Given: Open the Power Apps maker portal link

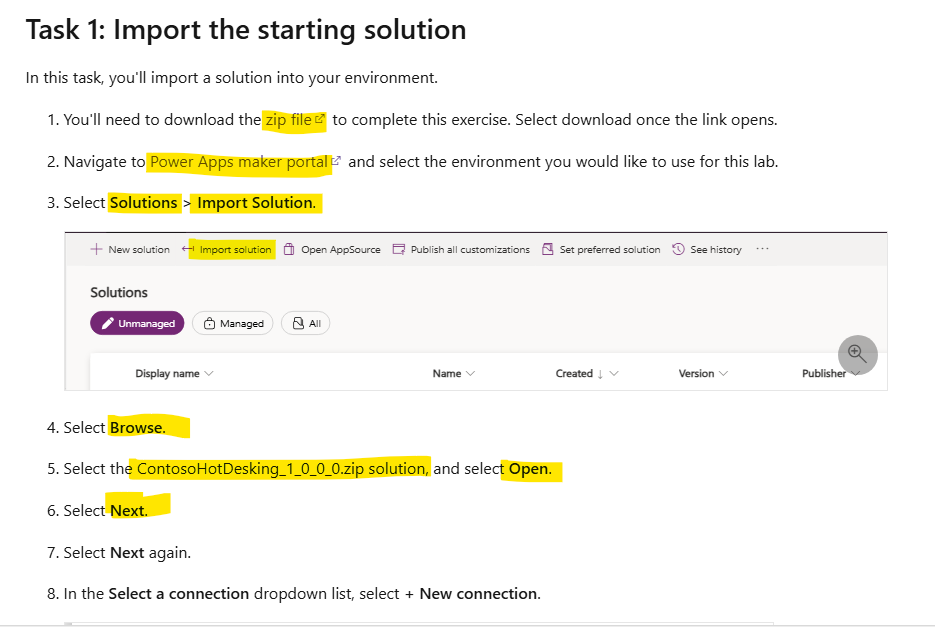Looking at the screenshot, I should click(x=239, y=162).
